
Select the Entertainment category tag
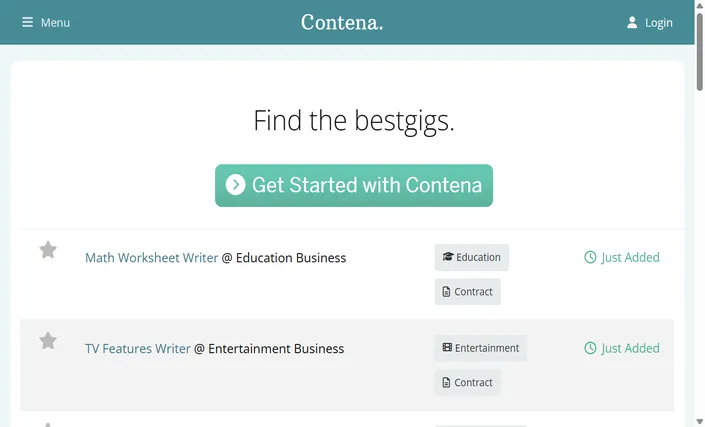pos(481,348)
